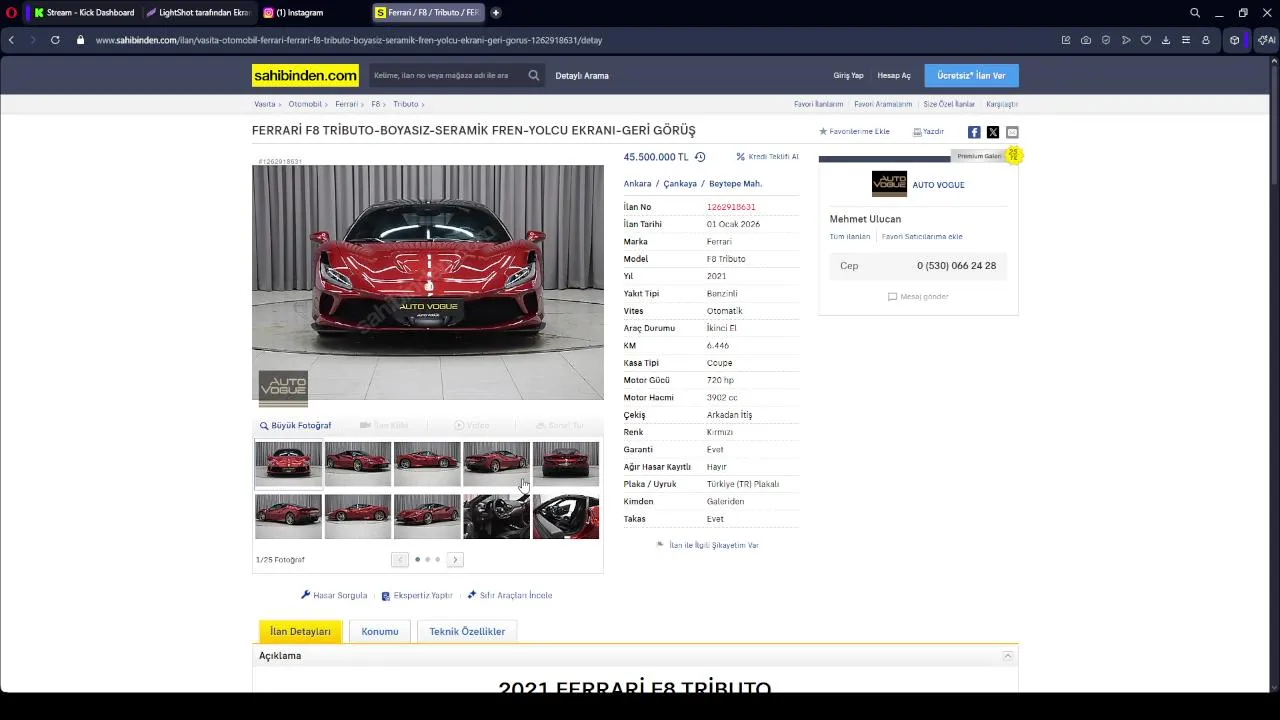
Task: Click the Hesap Aç sign-up link
Action: [x=894, y=76]
